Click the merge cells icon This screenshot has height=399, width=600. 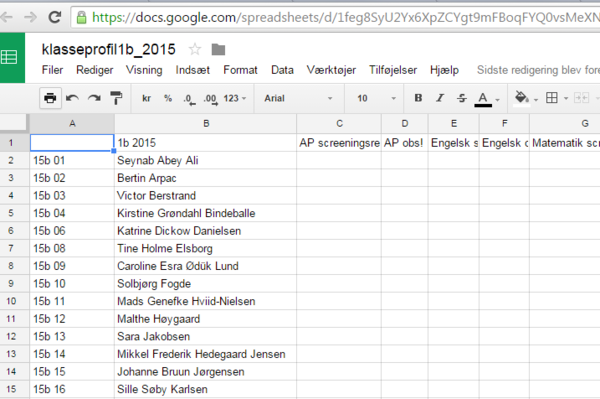[581, 98]
